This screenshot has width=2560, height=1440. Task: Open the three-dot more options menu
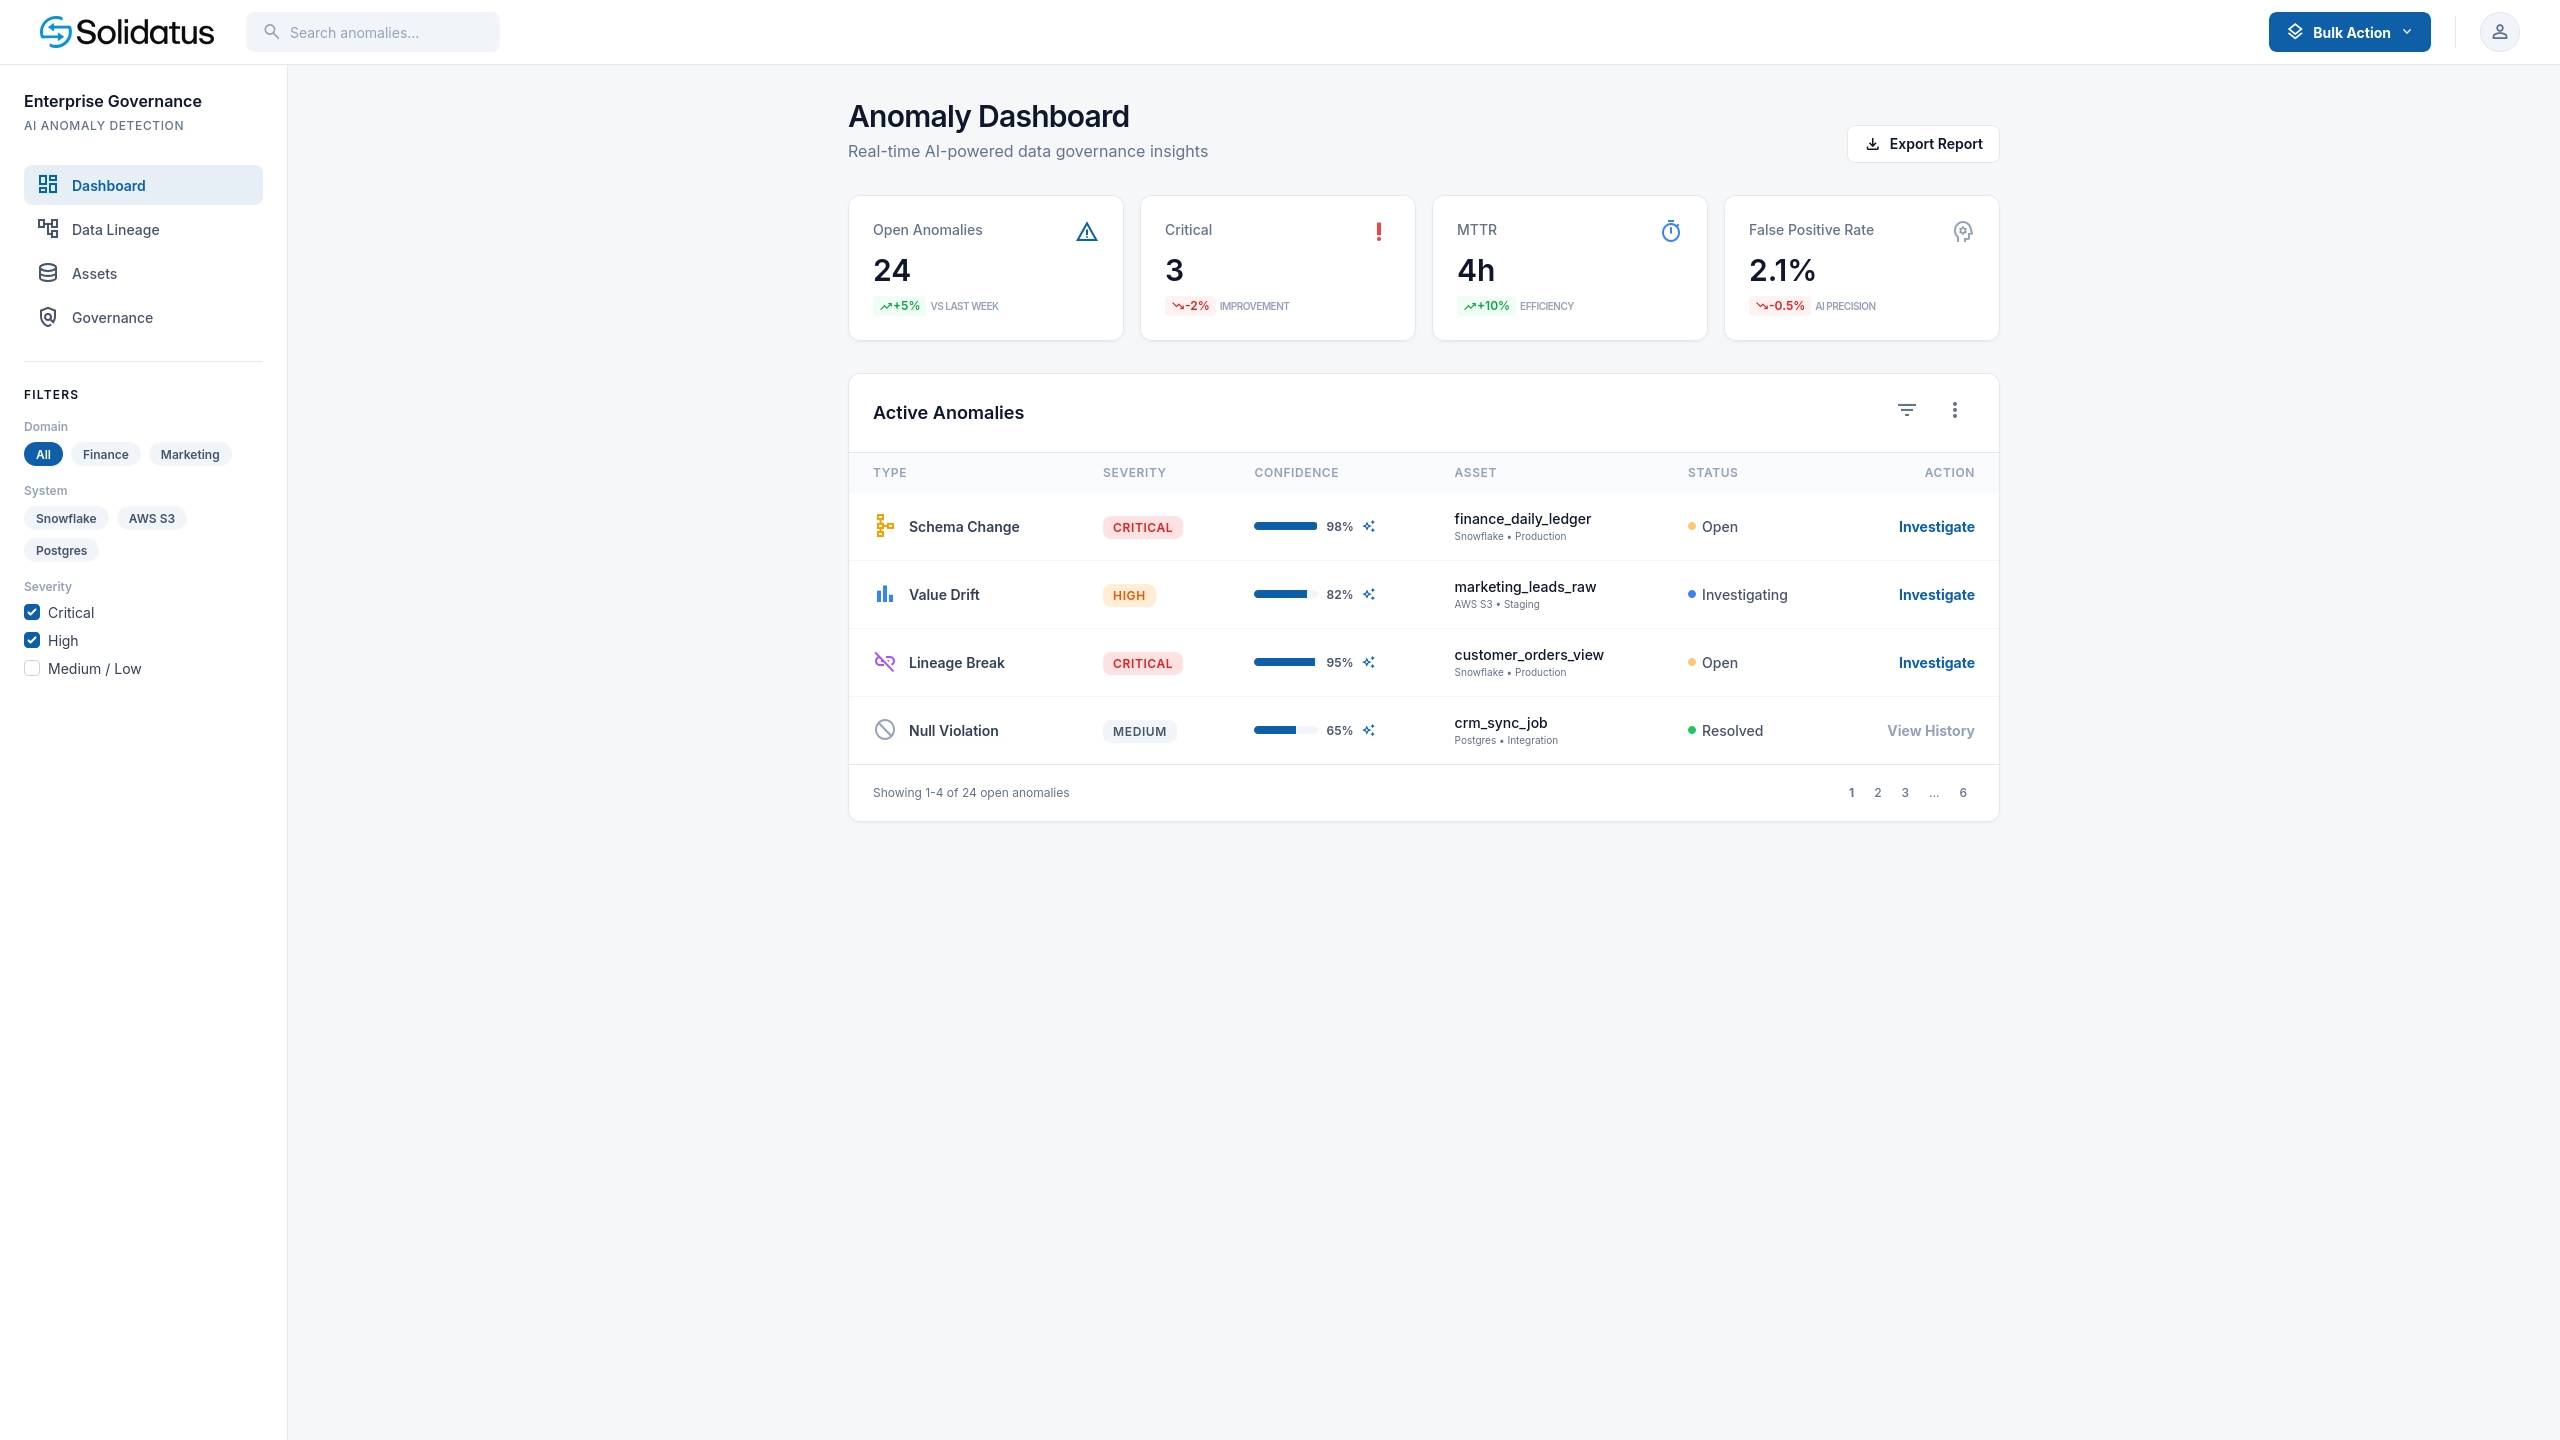[1955, 410]
